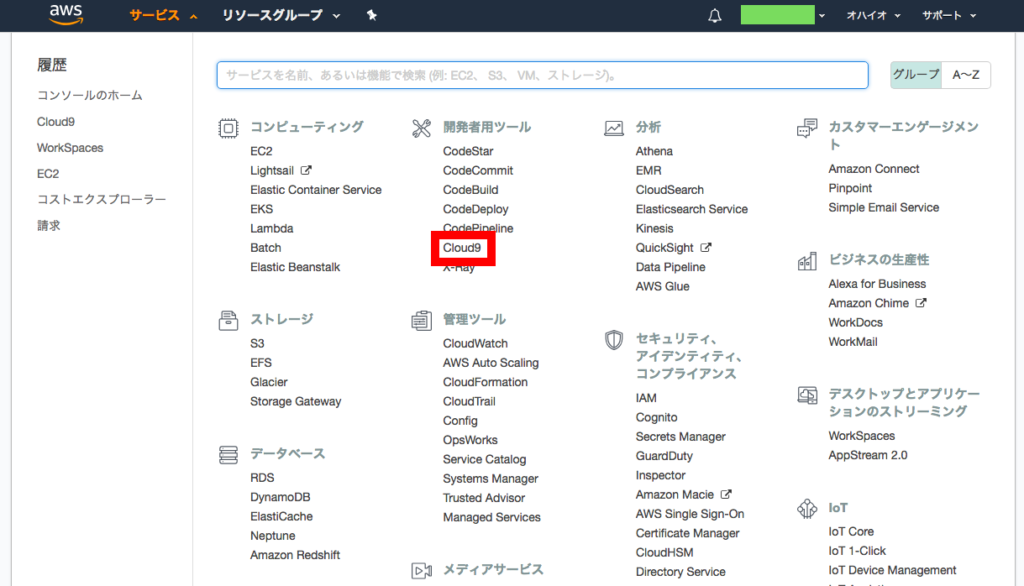Viewport: 1024px width, 586px height.
Task: Open the IAM service
Action: [x=646, y=398]
